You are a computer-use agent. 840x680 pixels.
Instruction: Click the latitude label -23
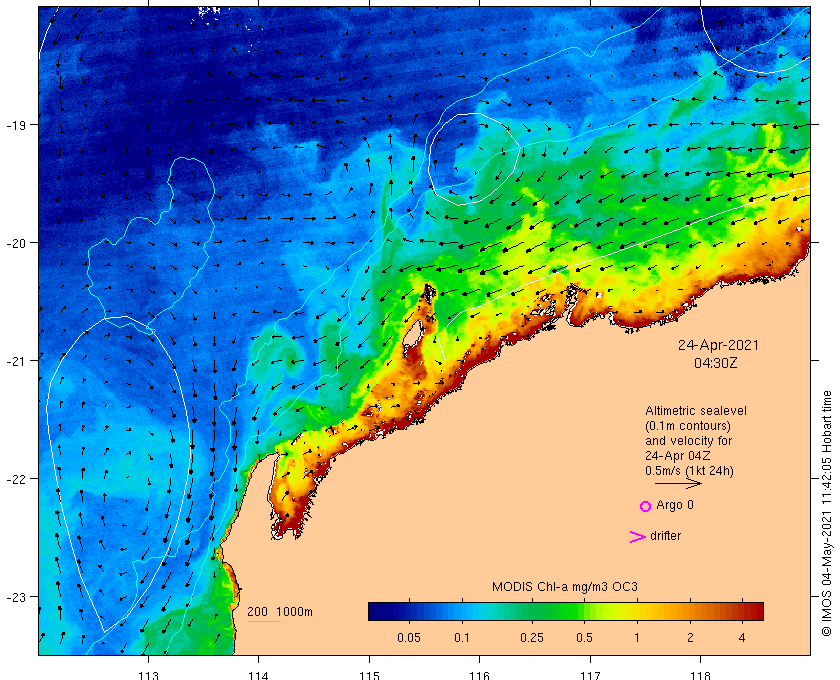pos(16,597)
